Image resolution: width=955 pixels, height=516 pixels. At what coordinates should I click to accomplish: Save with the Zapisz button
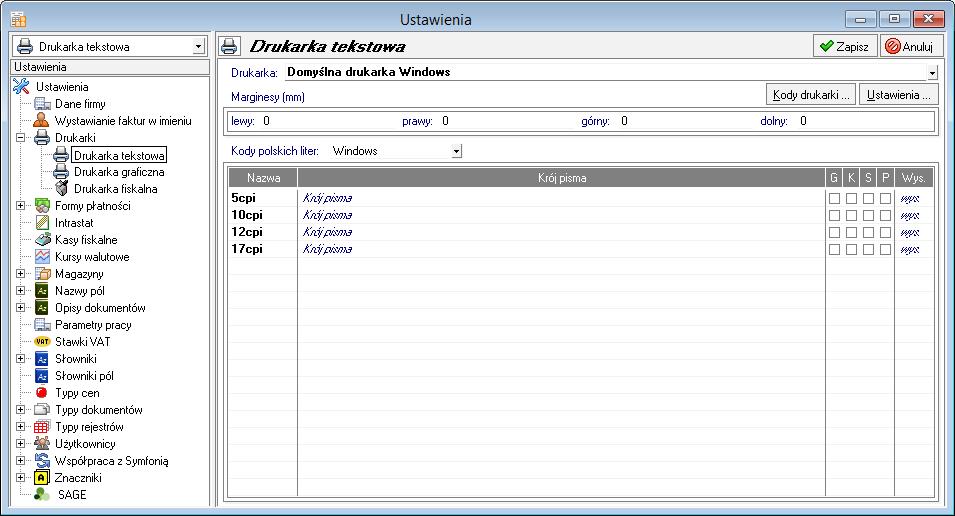(845, 46)
